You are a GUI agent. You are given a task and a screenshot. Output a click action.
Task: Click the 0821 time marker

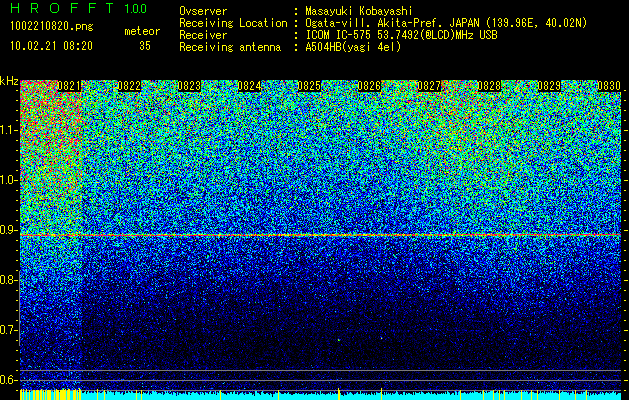(x=69, y=86)
